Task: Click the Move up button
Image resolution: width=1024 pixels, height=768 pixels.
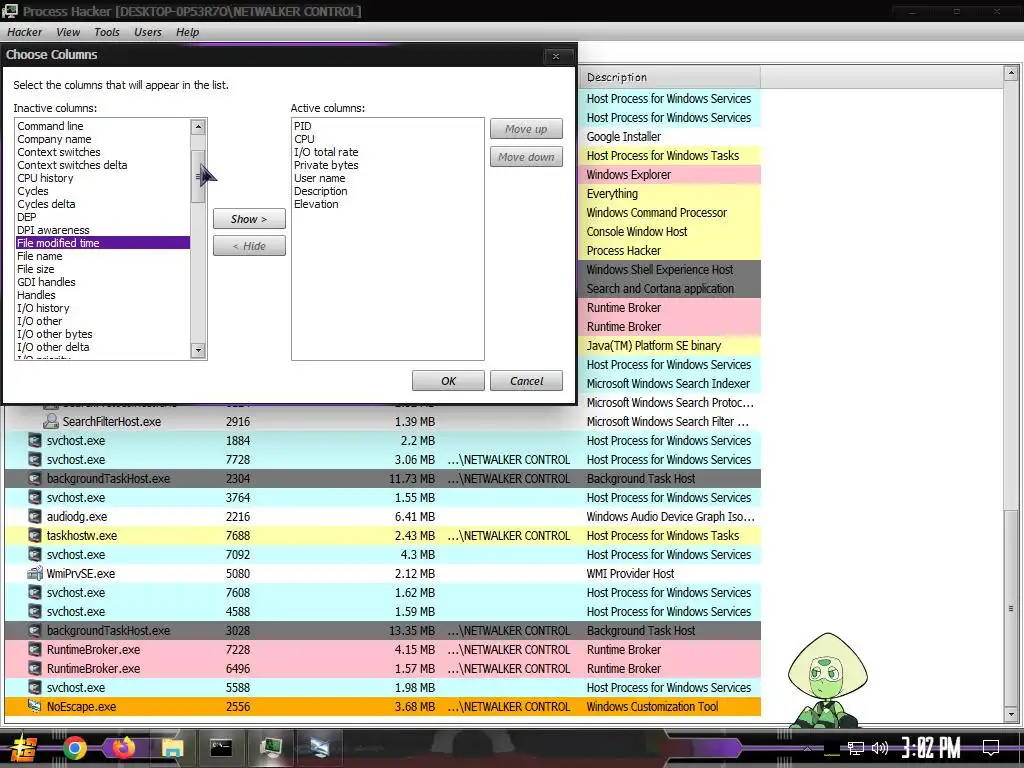Action: click(x=526, y=129)
